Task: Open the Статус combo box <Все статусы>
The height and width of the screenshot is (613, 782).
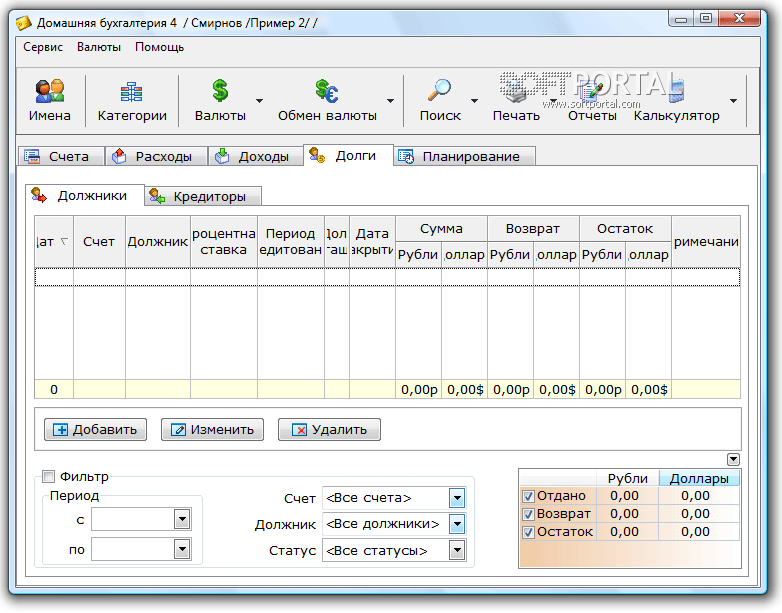Action: coord(394,551)
